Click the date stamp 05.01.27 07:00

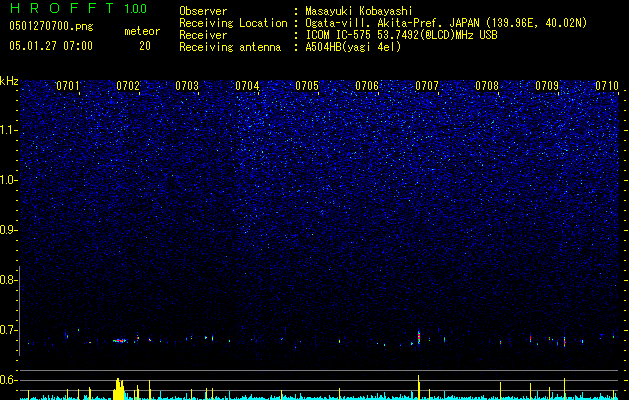(51, 46)
